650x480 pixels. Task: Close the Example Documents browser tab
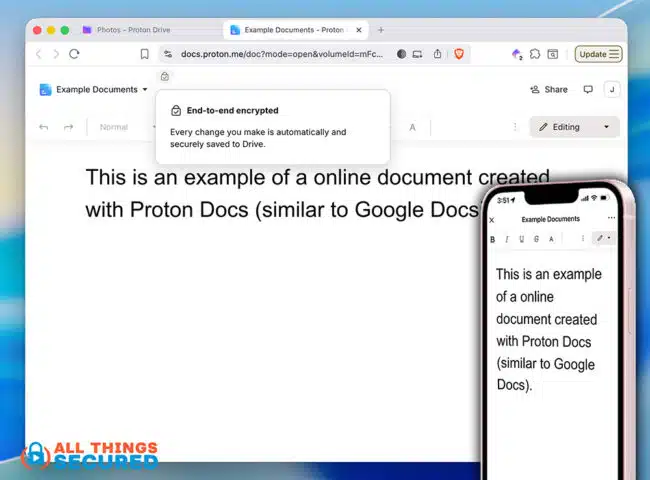point(359,30)
